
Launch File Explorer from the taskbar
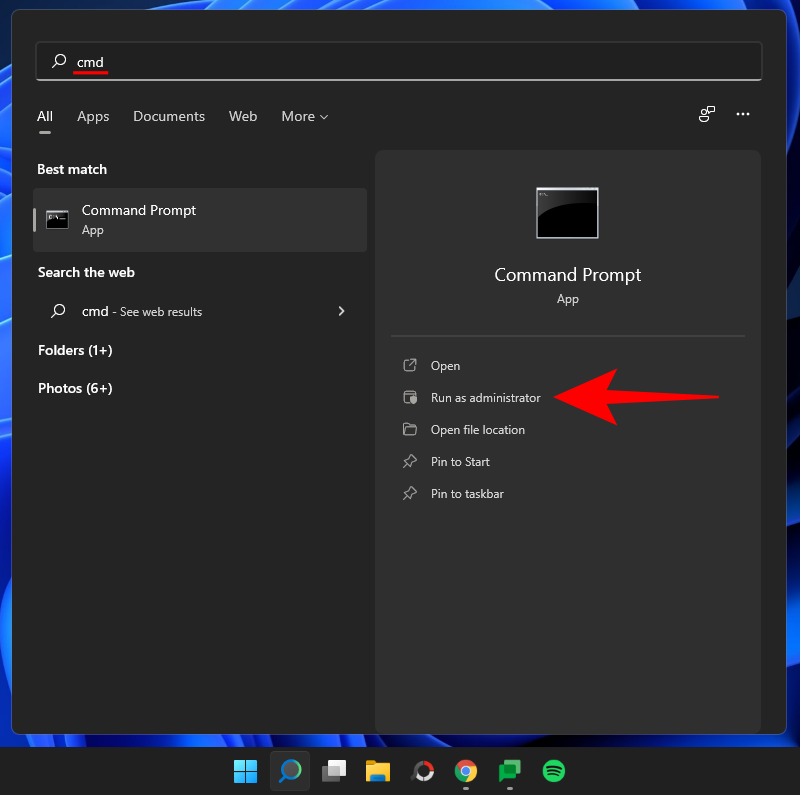pos(377,771)
